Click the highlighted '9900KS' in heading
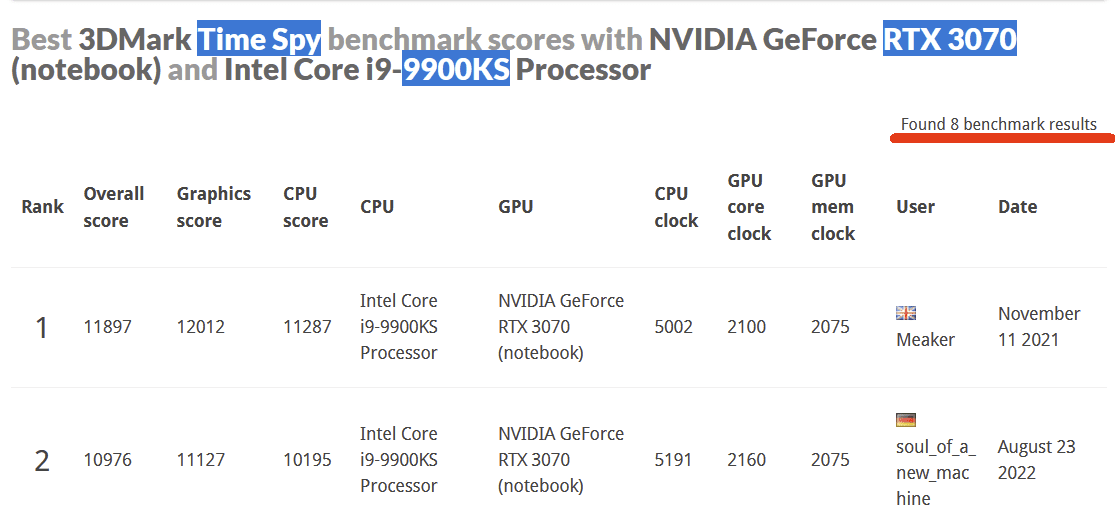 pyautogui.click(x=456, y=71)
